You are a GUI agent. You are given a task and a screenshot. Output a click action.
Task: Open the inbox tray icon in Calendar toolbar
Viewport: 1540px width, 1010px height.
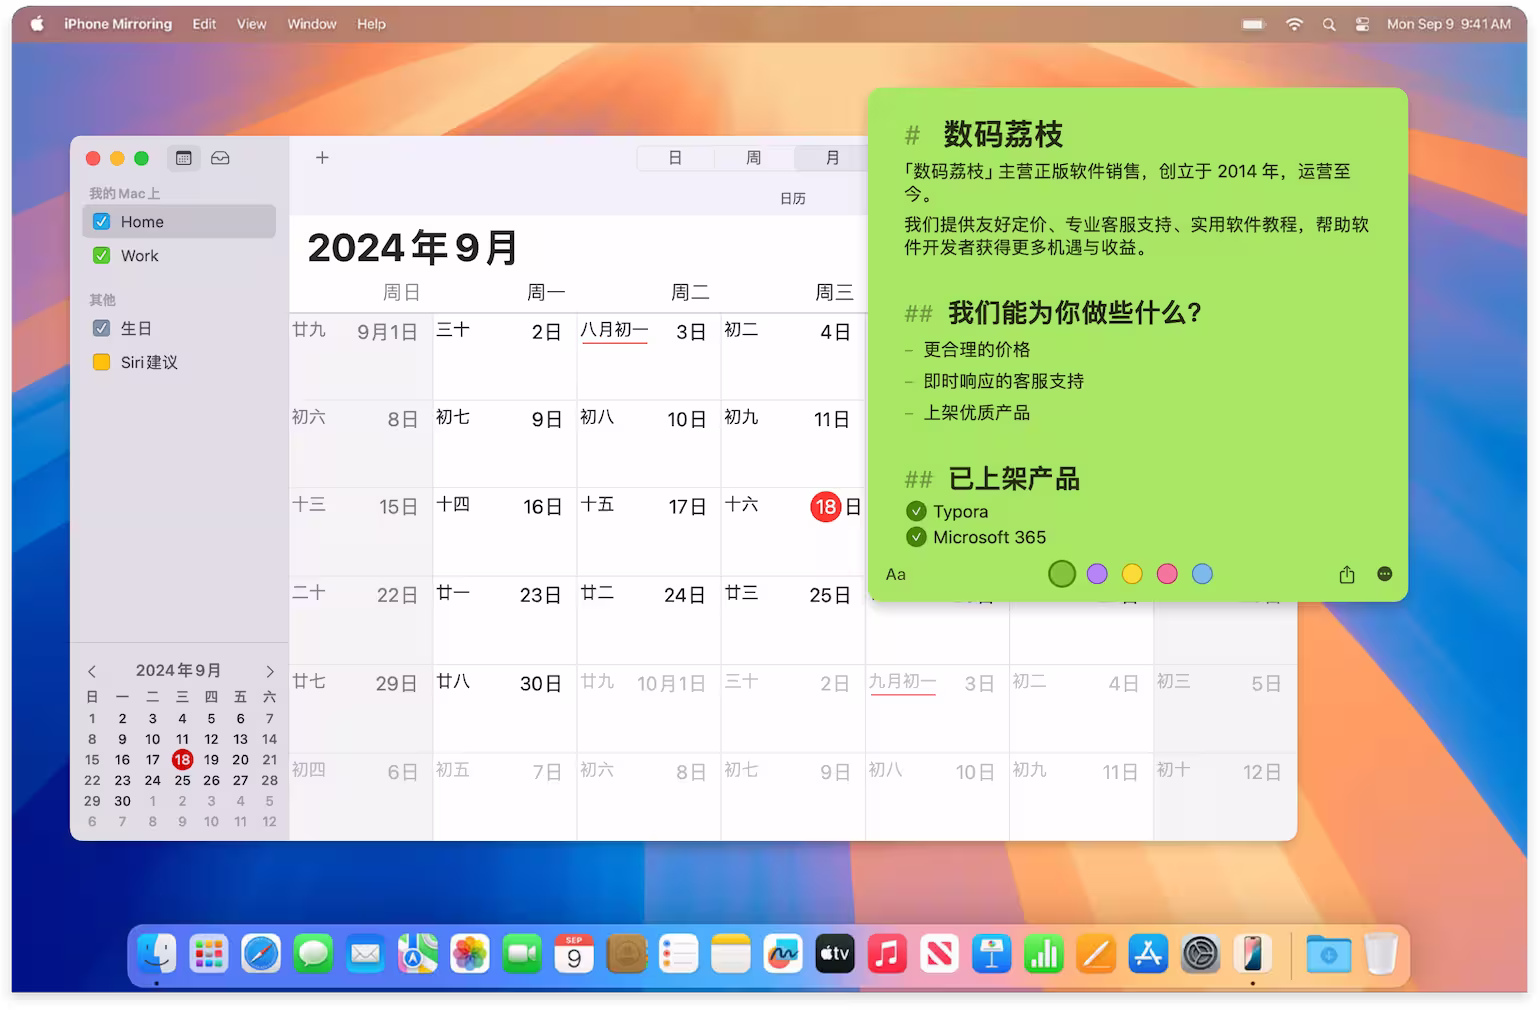220,158
